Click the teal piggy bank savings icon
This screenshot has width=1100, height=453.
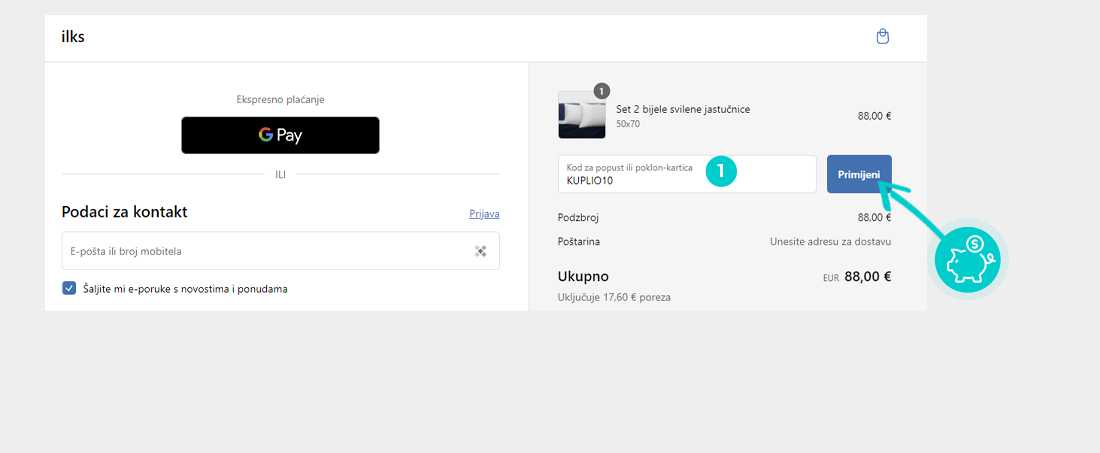[966, 259]
